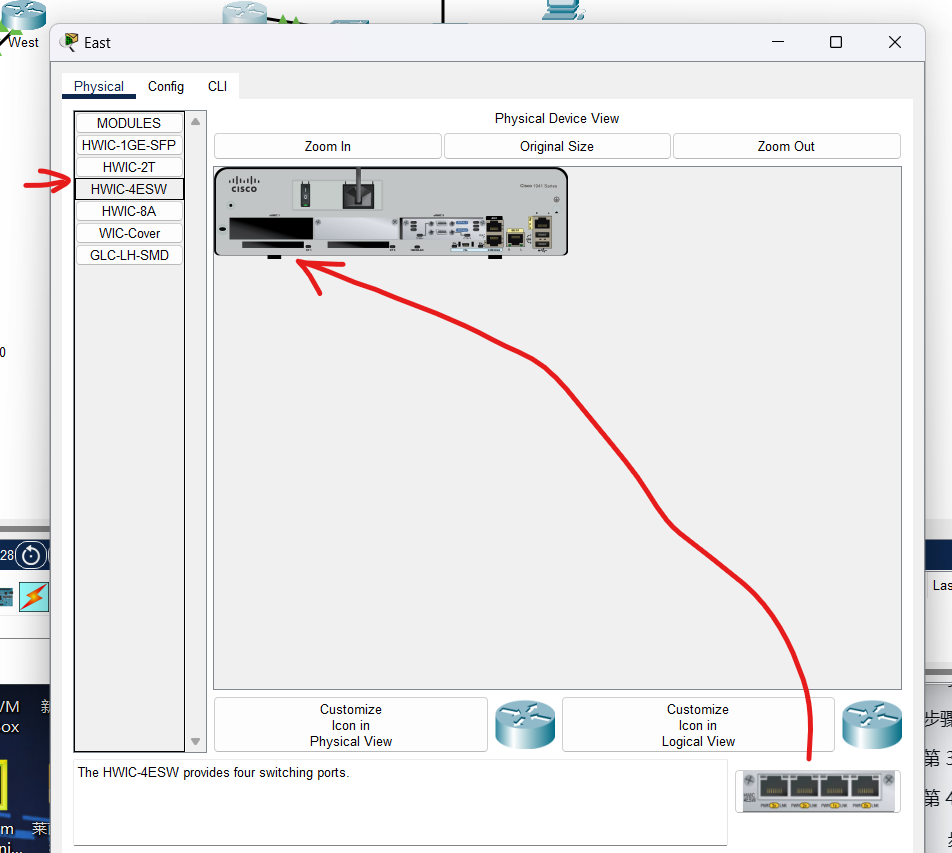Toggle the power switch on the Cisco 1941 chassis
The height and width of the screenshot is (853, 952).
pyautogui.click(x=305, y=193)
